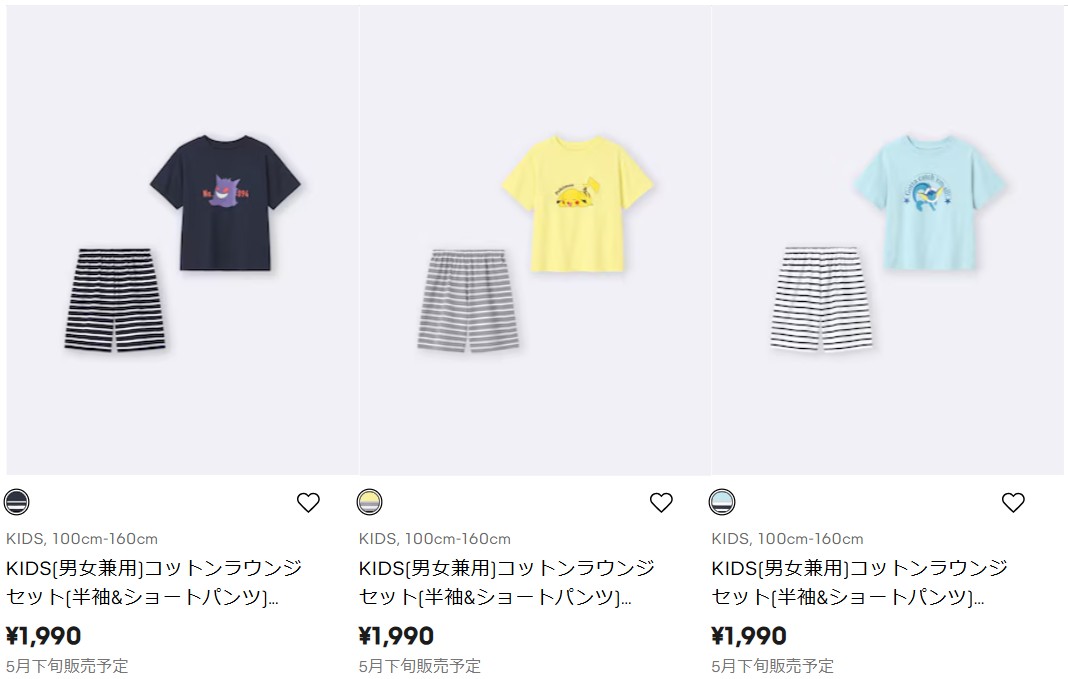Click the white striped shorts image

pyautogui.click(x=821, y=299)
